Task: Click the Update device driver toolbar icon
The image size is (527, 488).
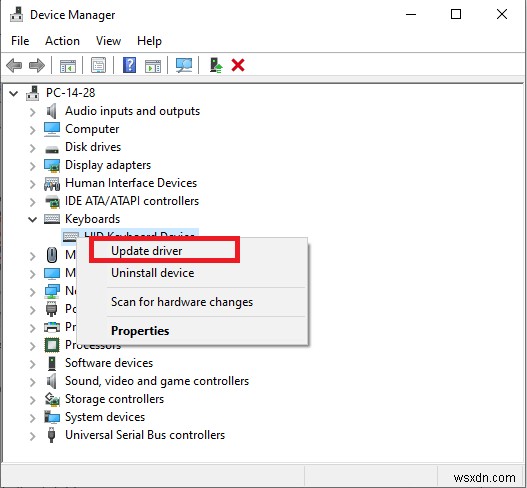Action: click(x=216, y=65)
